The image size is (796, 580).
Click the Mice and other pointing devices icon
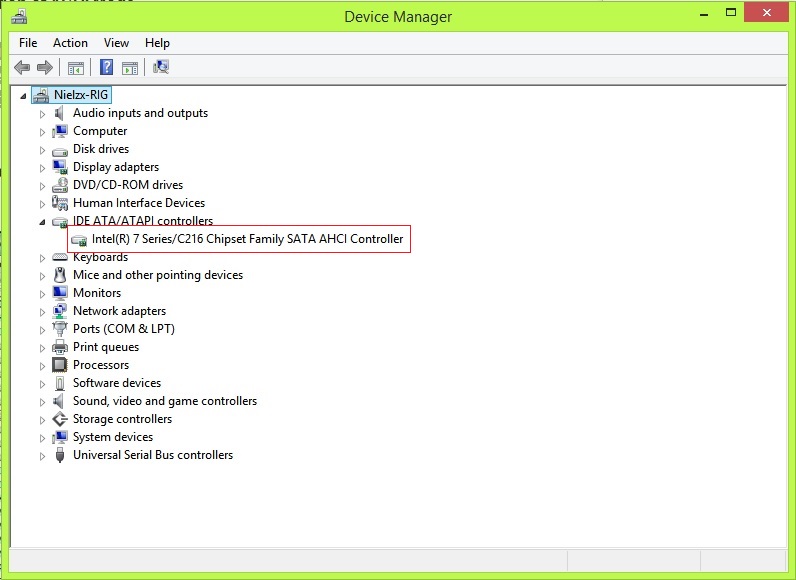tap(60, 275)
